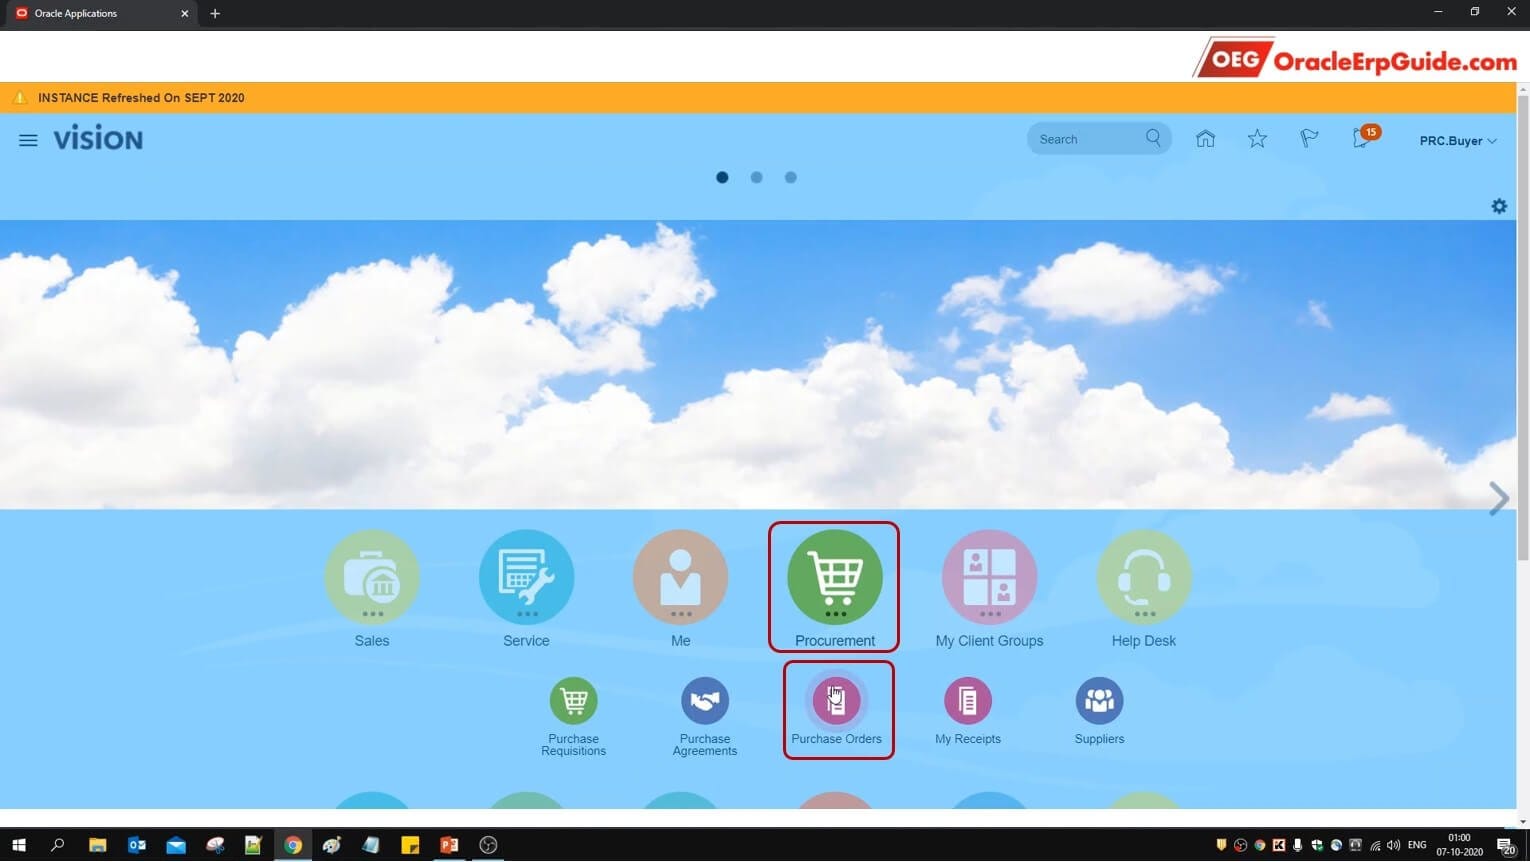Screen dimensions: 1530x862
Task: Open Outlook from taskbar
Action: (x=137, y=845)
